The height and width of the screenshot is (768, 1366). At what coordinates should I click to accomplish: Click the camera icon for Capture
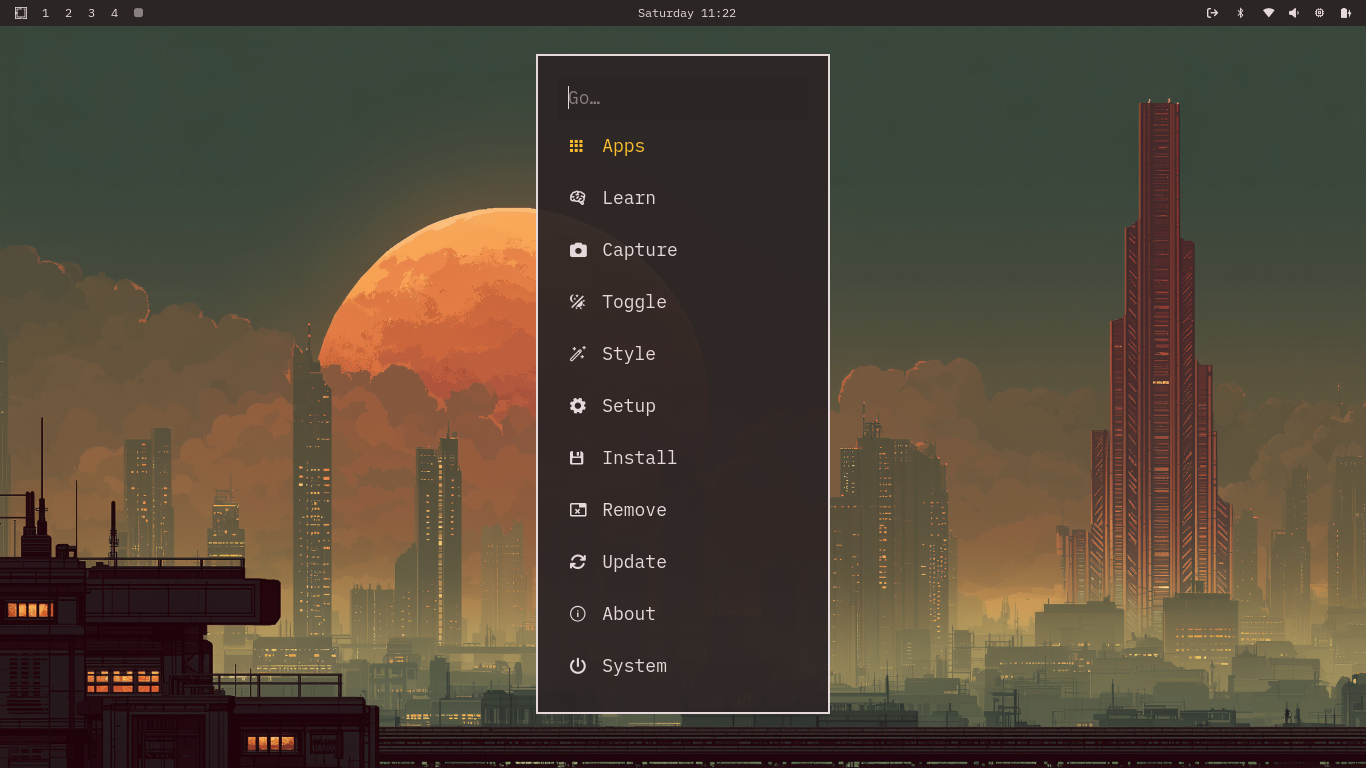click(577, 250)
